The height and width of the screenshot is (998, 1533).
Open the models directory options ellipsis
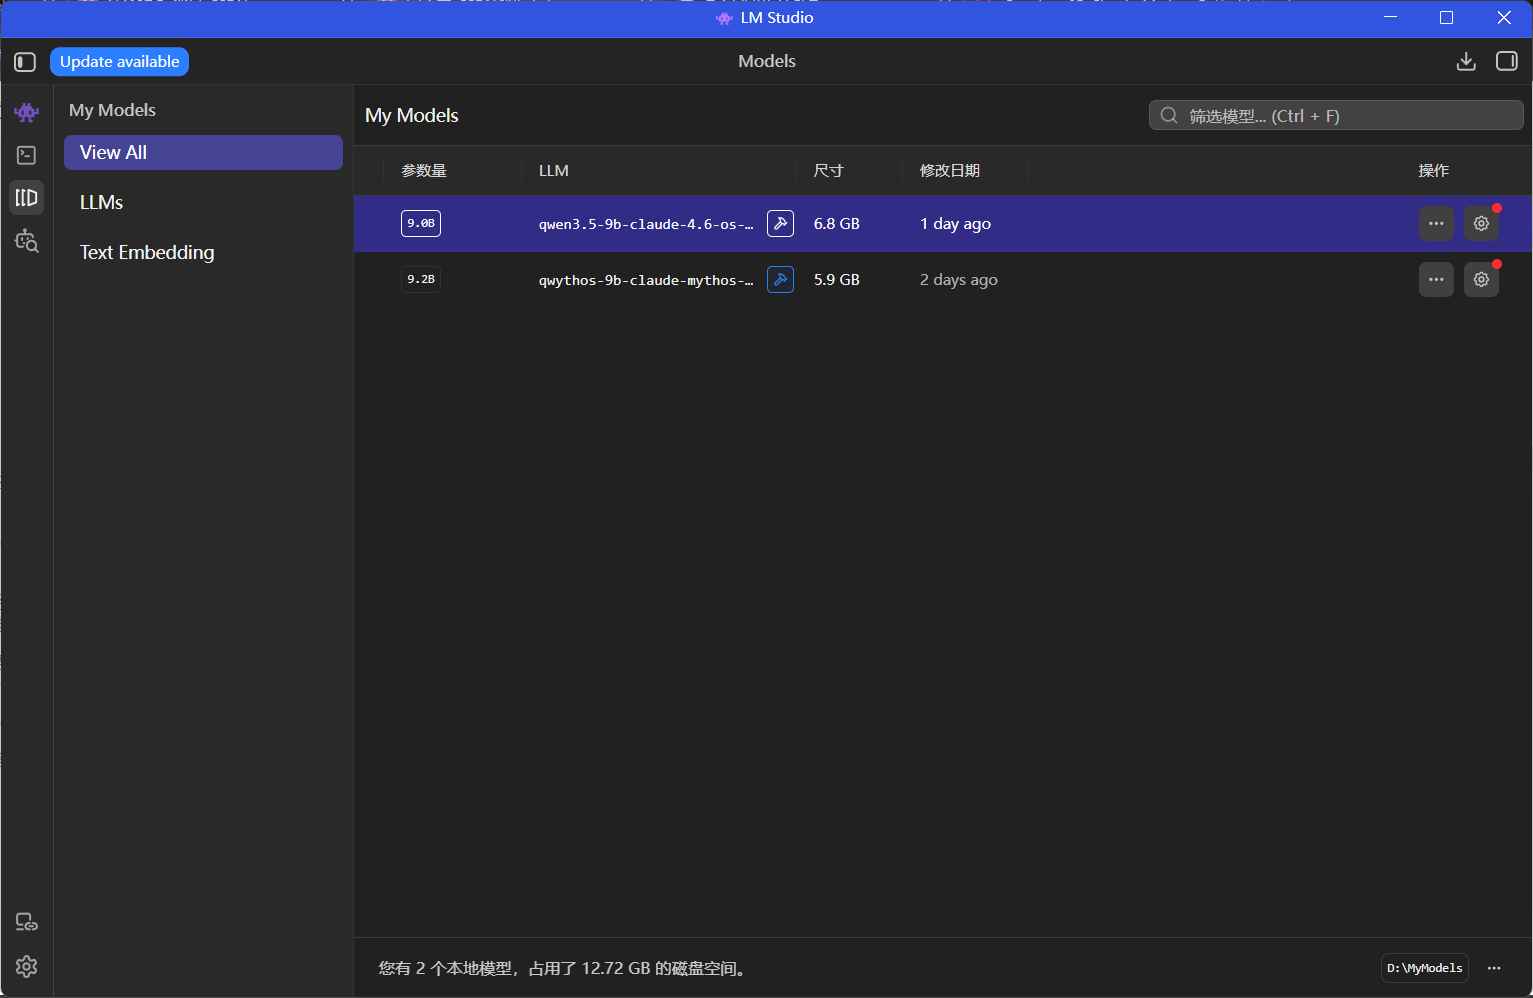(1494, 968)
